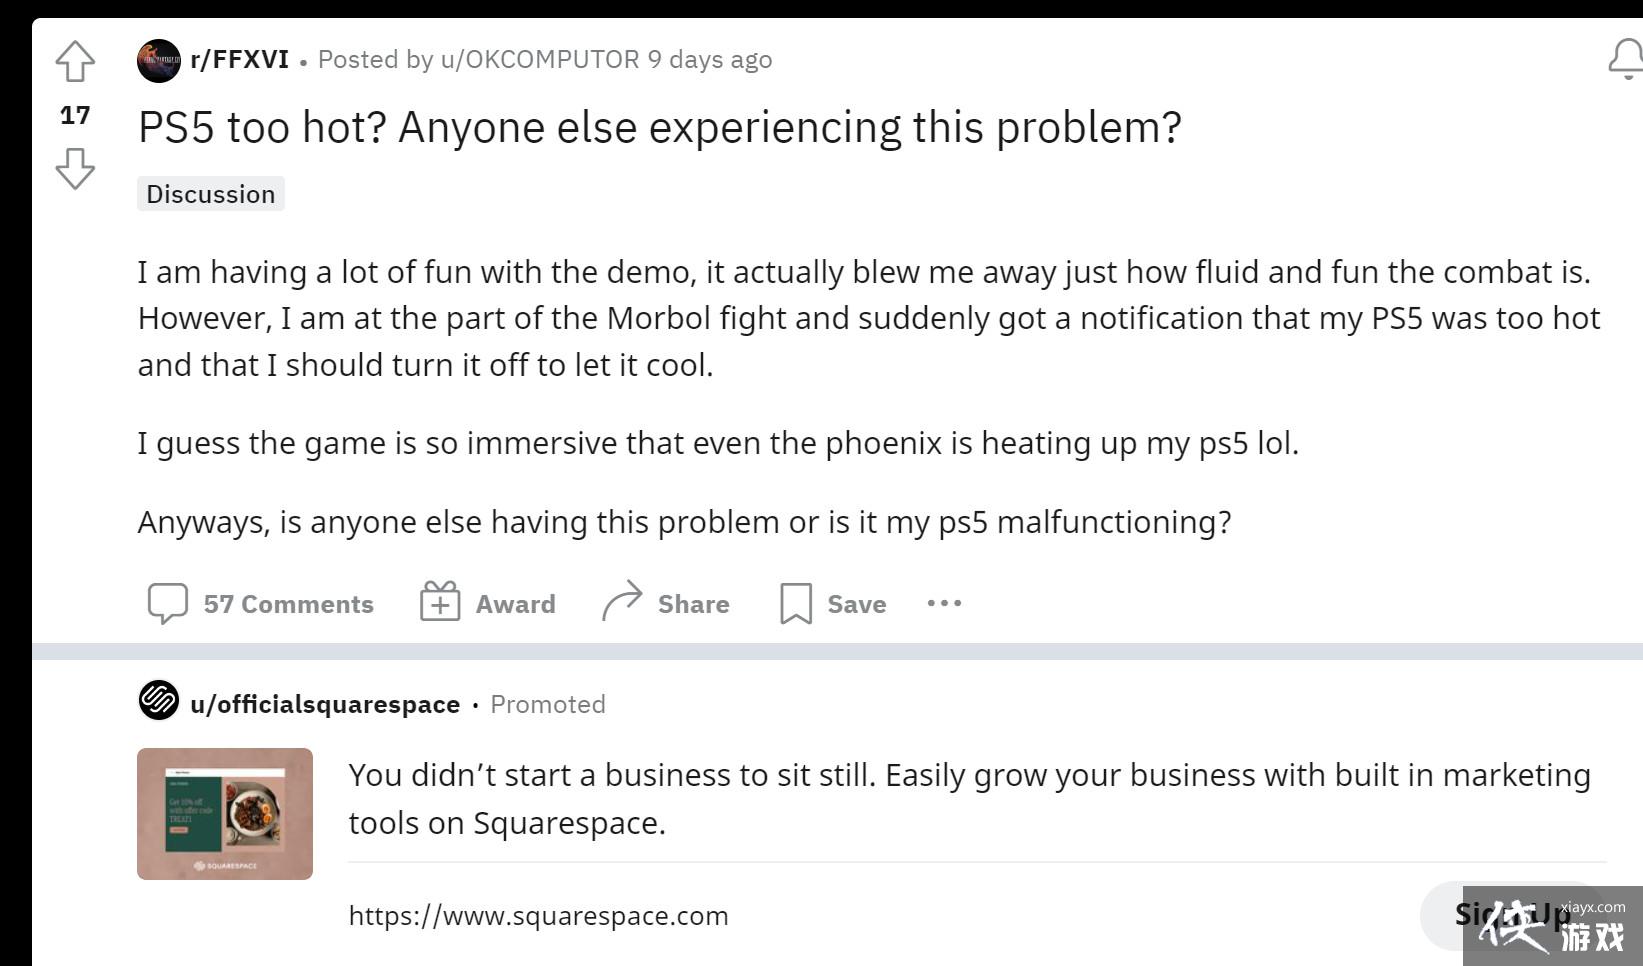Click the Award gift icon

click(x=440, y=602)
